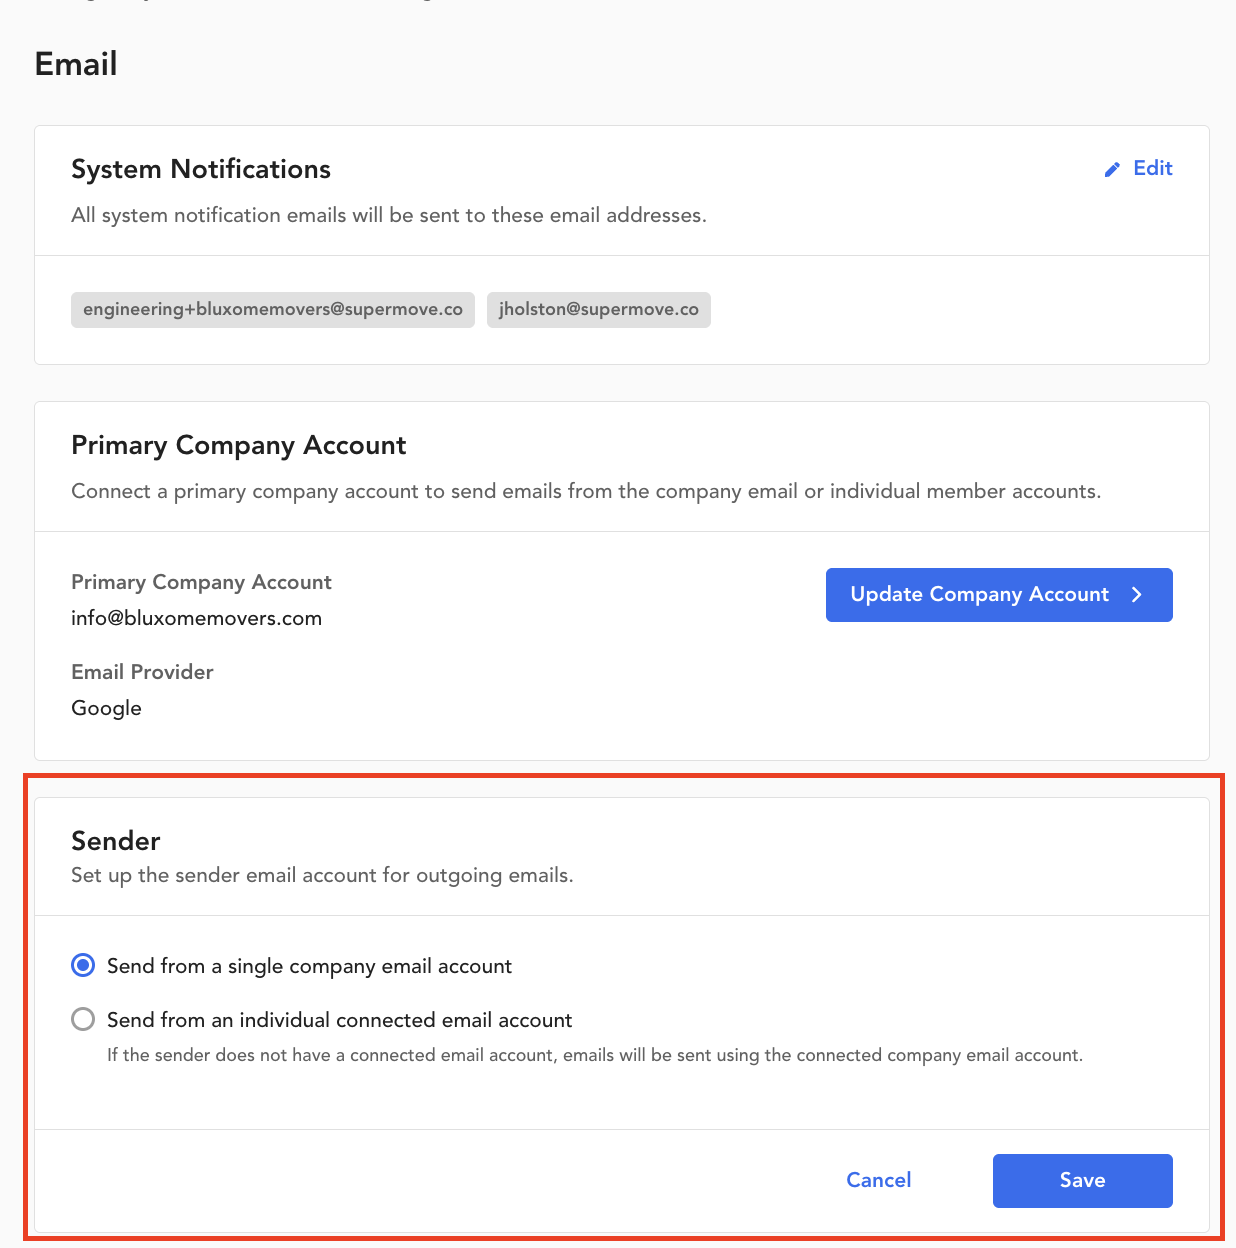
Task: Select the single company email radio button
Action: click(83, 965)
